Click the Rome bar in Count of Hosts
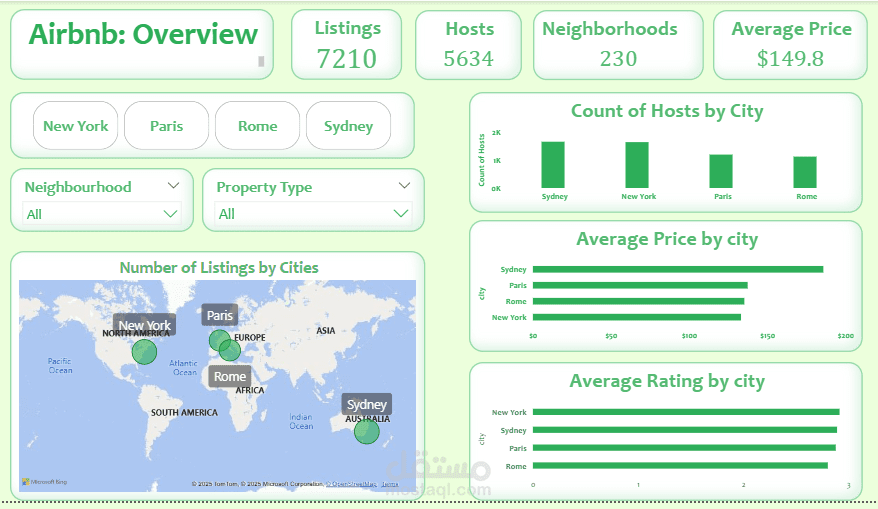 pos(805,172)
